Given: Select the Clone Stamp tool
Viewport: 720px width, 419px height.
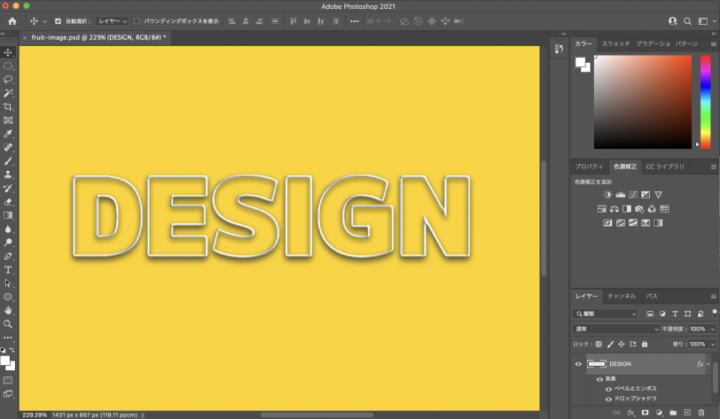Looking at the screenshot, I should (x=8, y=175).
